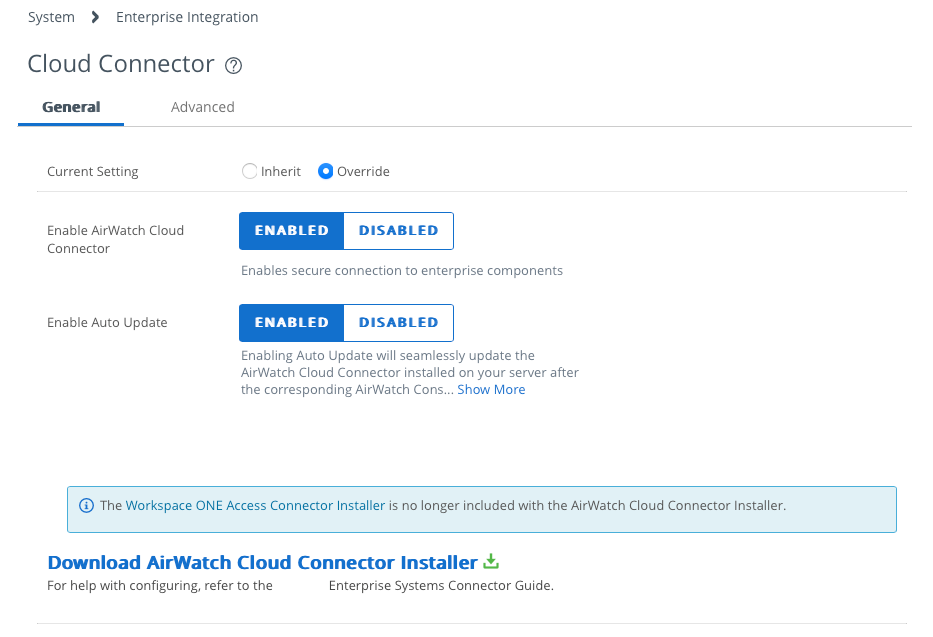Set Enable AirWatch Cloud Connector to Disabled
The image size is (933, 637).
(398, 230)
